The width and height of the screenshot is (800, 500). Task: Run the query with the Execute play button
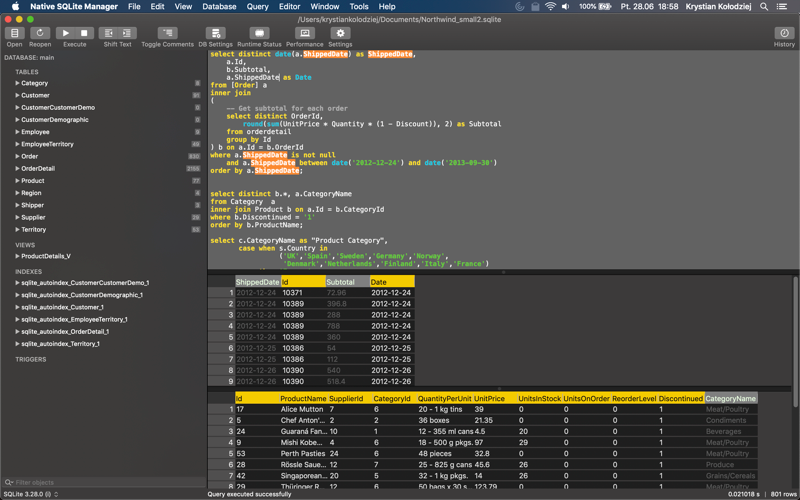[x=66, y=33]
